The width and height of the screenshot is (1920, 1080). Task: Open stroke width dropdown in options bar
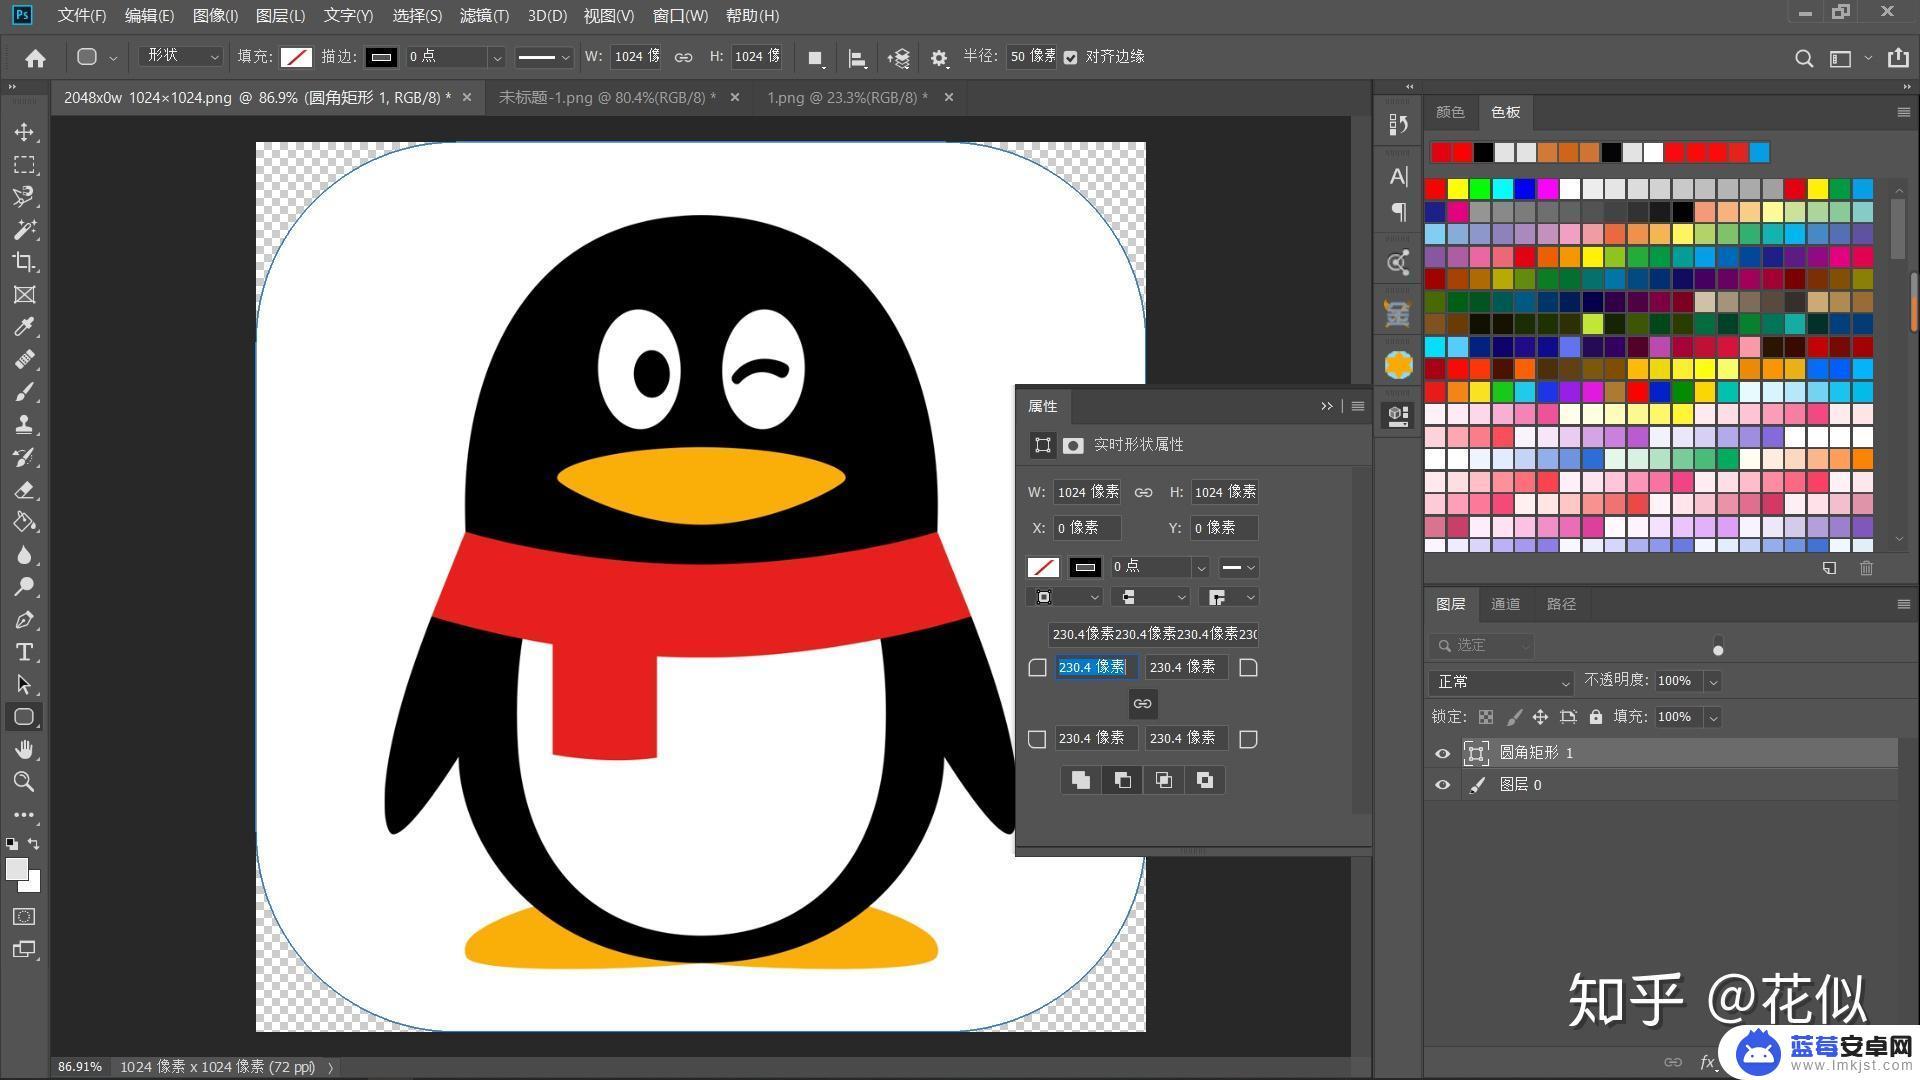[x=495, y=58]
